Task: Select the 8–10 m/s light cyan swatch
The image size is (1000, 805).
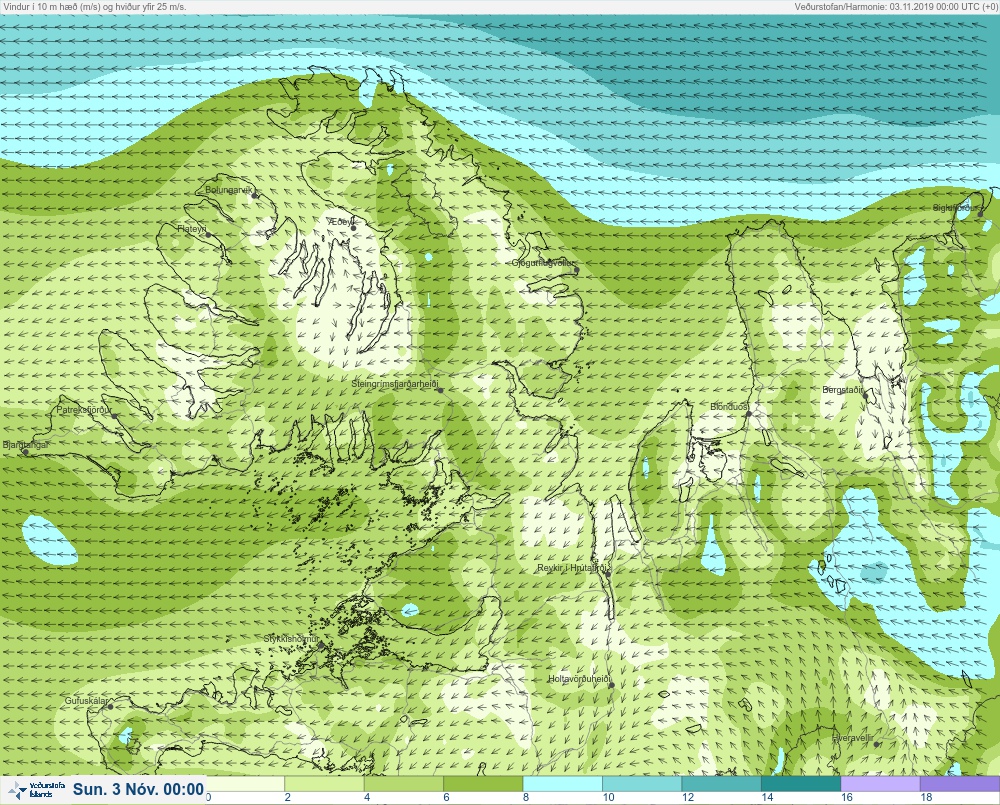Action: click(x=562, y=783)
